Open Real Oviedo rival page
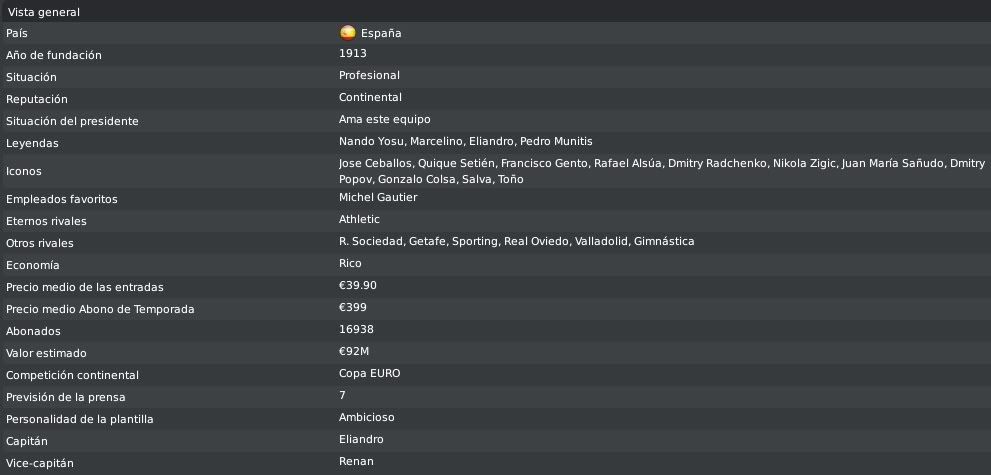 (x=536, y=241)
